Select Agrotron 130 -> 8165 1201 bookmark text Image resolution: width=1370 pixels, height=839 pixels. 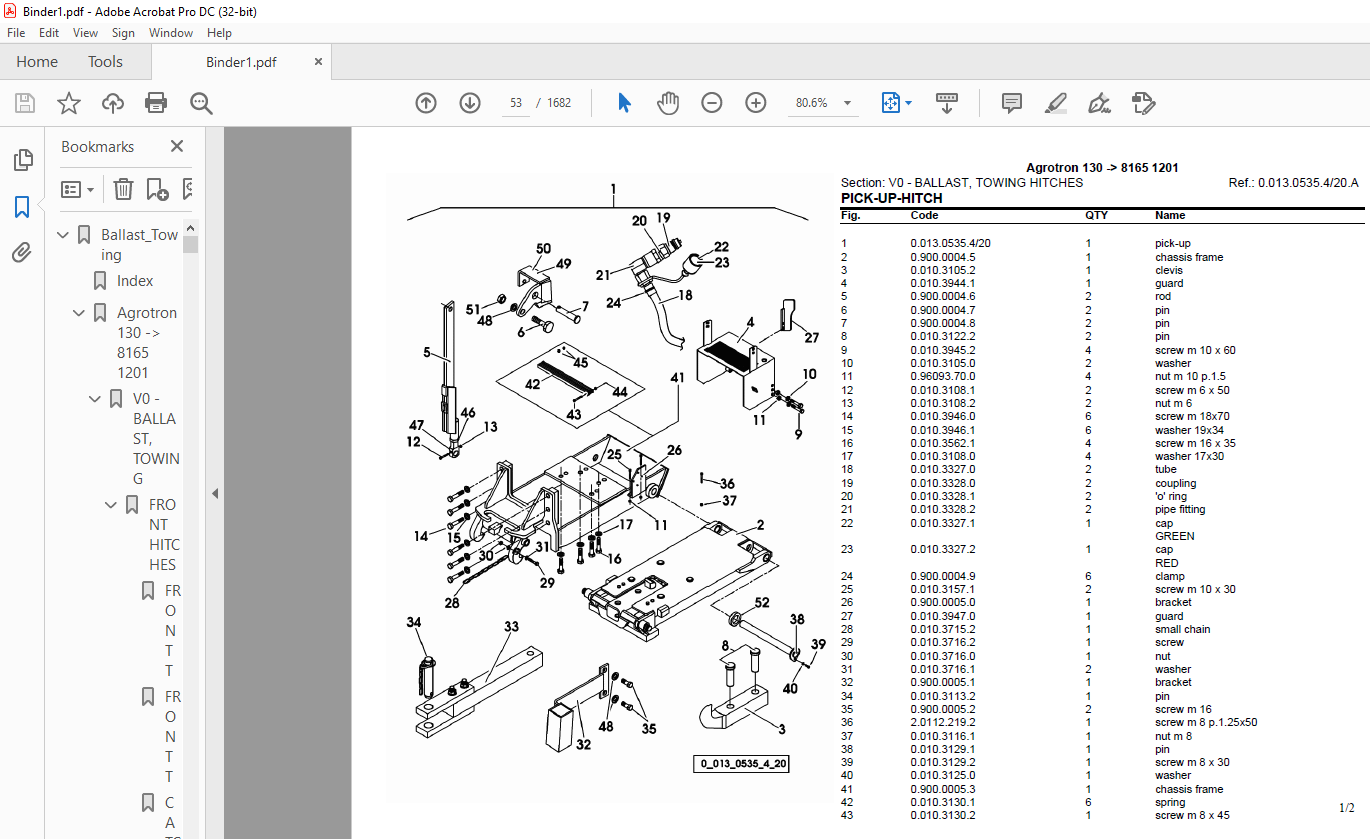coord(147,343)
